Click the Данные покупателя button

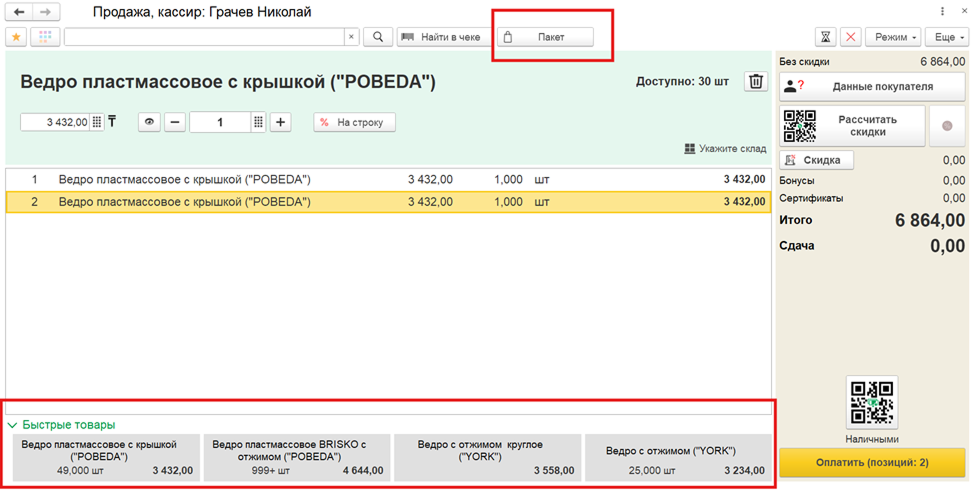pyautogui.click(x=872, y=87)
